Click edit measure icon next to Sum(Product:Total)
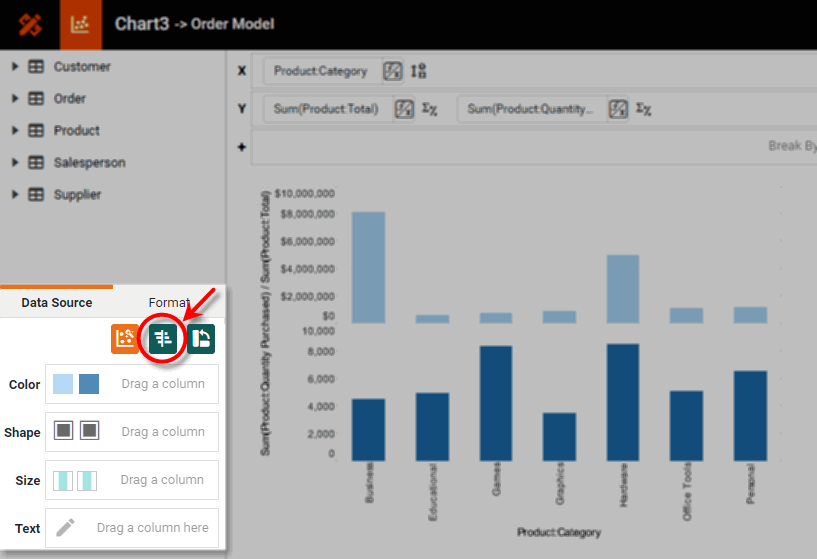This screenshot has width=817, height=559. pos(403,109)
